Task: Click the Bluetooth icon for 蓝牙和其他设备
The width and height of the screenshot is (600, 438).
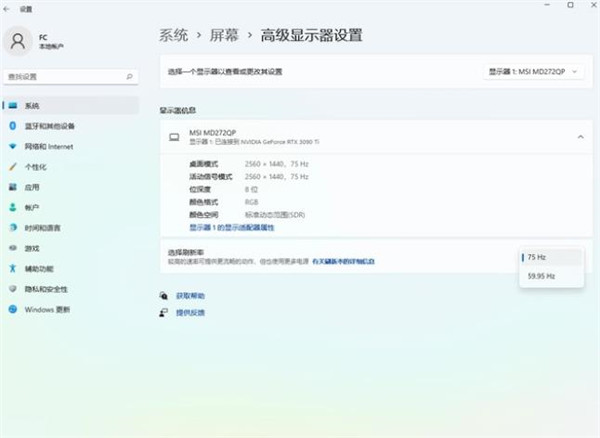Action: pyautogui.click(x=13, y=126)
